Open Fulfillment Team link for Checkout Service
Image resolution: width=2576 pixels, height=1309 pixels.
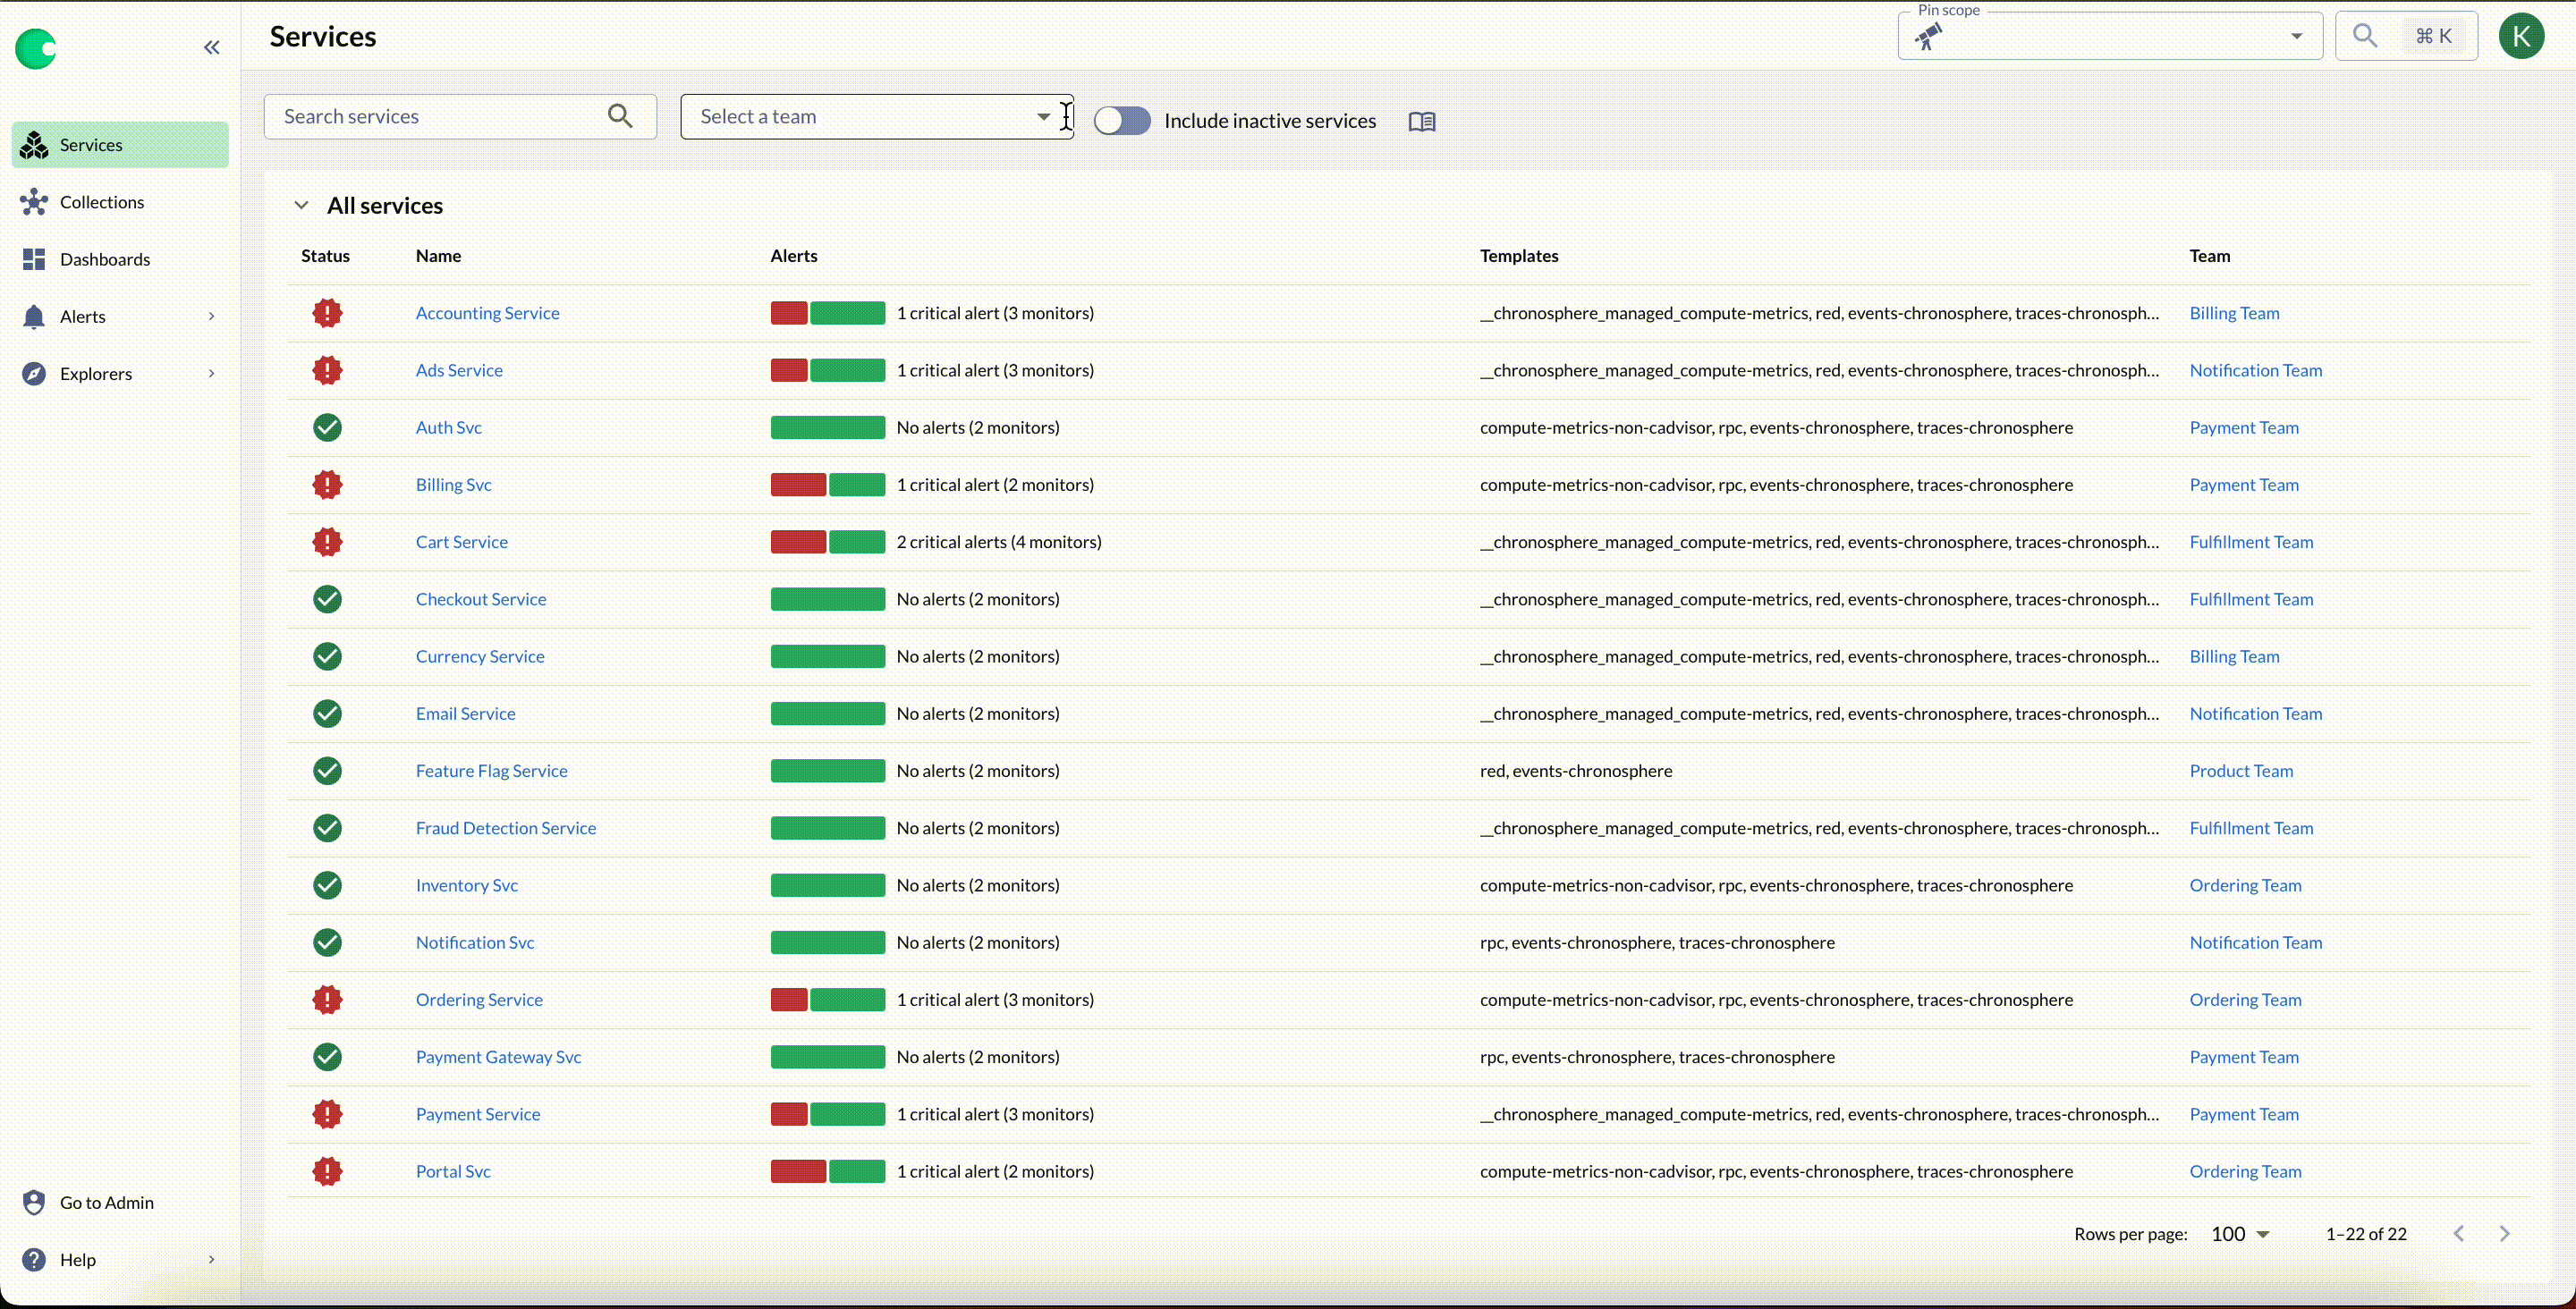(2250, 599)
